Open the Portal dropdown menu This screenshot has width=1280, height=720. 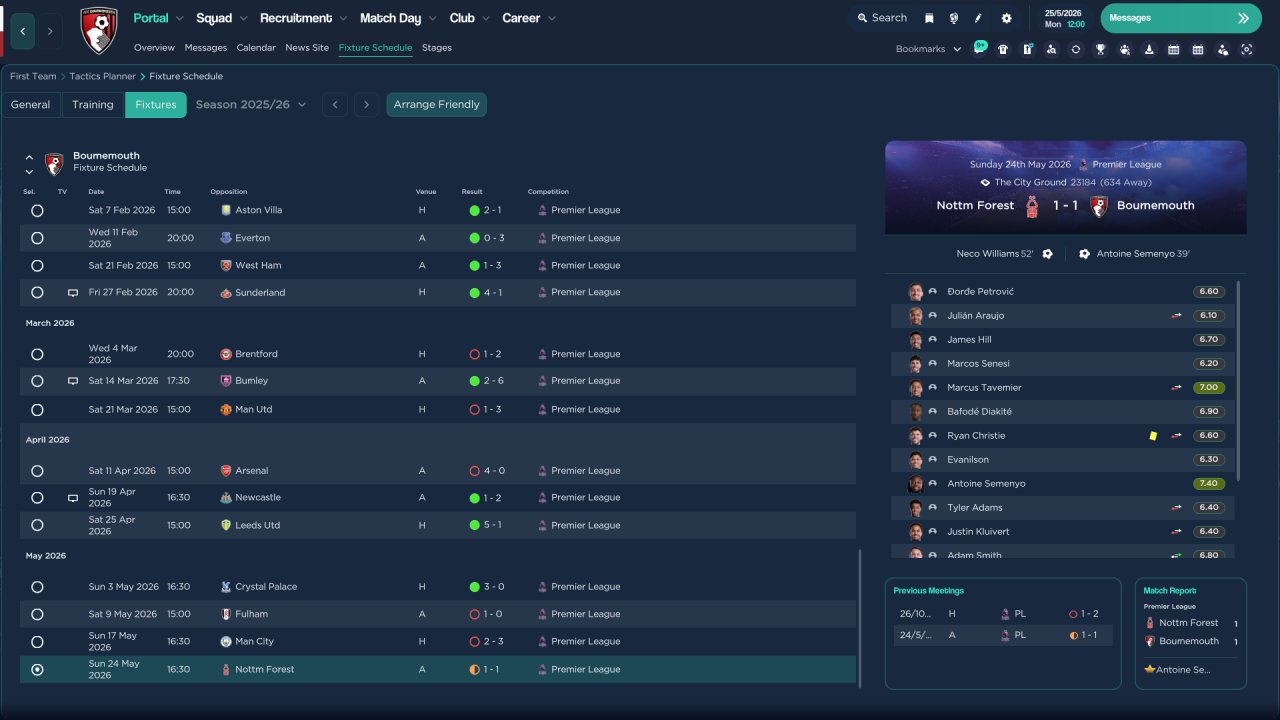pyautogui.click(x=159, y=18)
